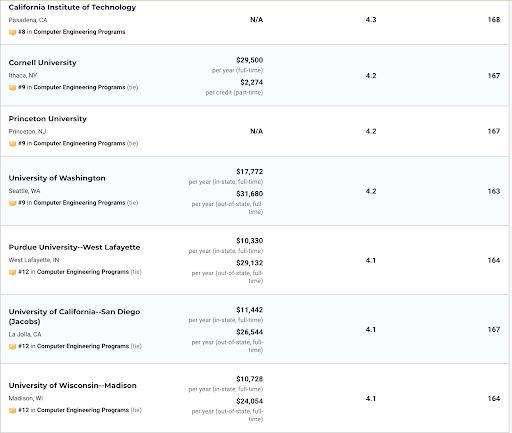Click the ranking badge icon under Cornell
The image size is (512, 433).
click(x=12, y=88)
